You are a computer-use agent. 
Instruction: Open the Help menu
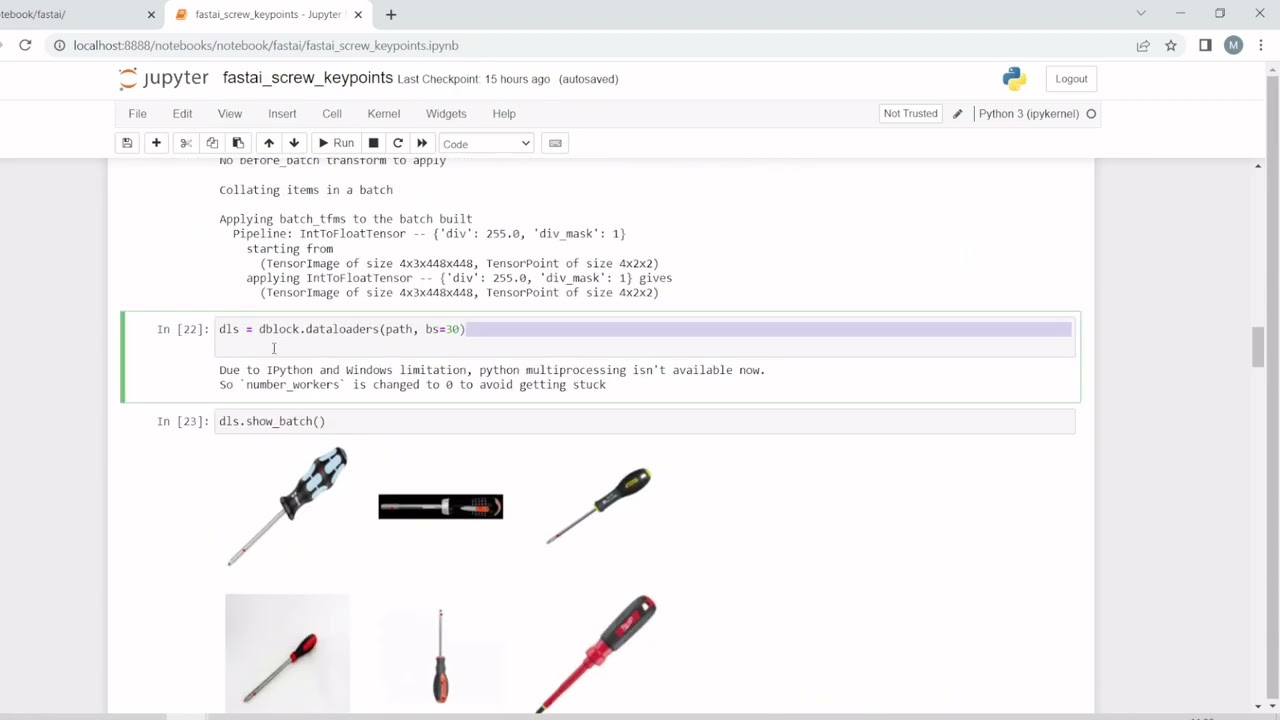tap(504, 114)
